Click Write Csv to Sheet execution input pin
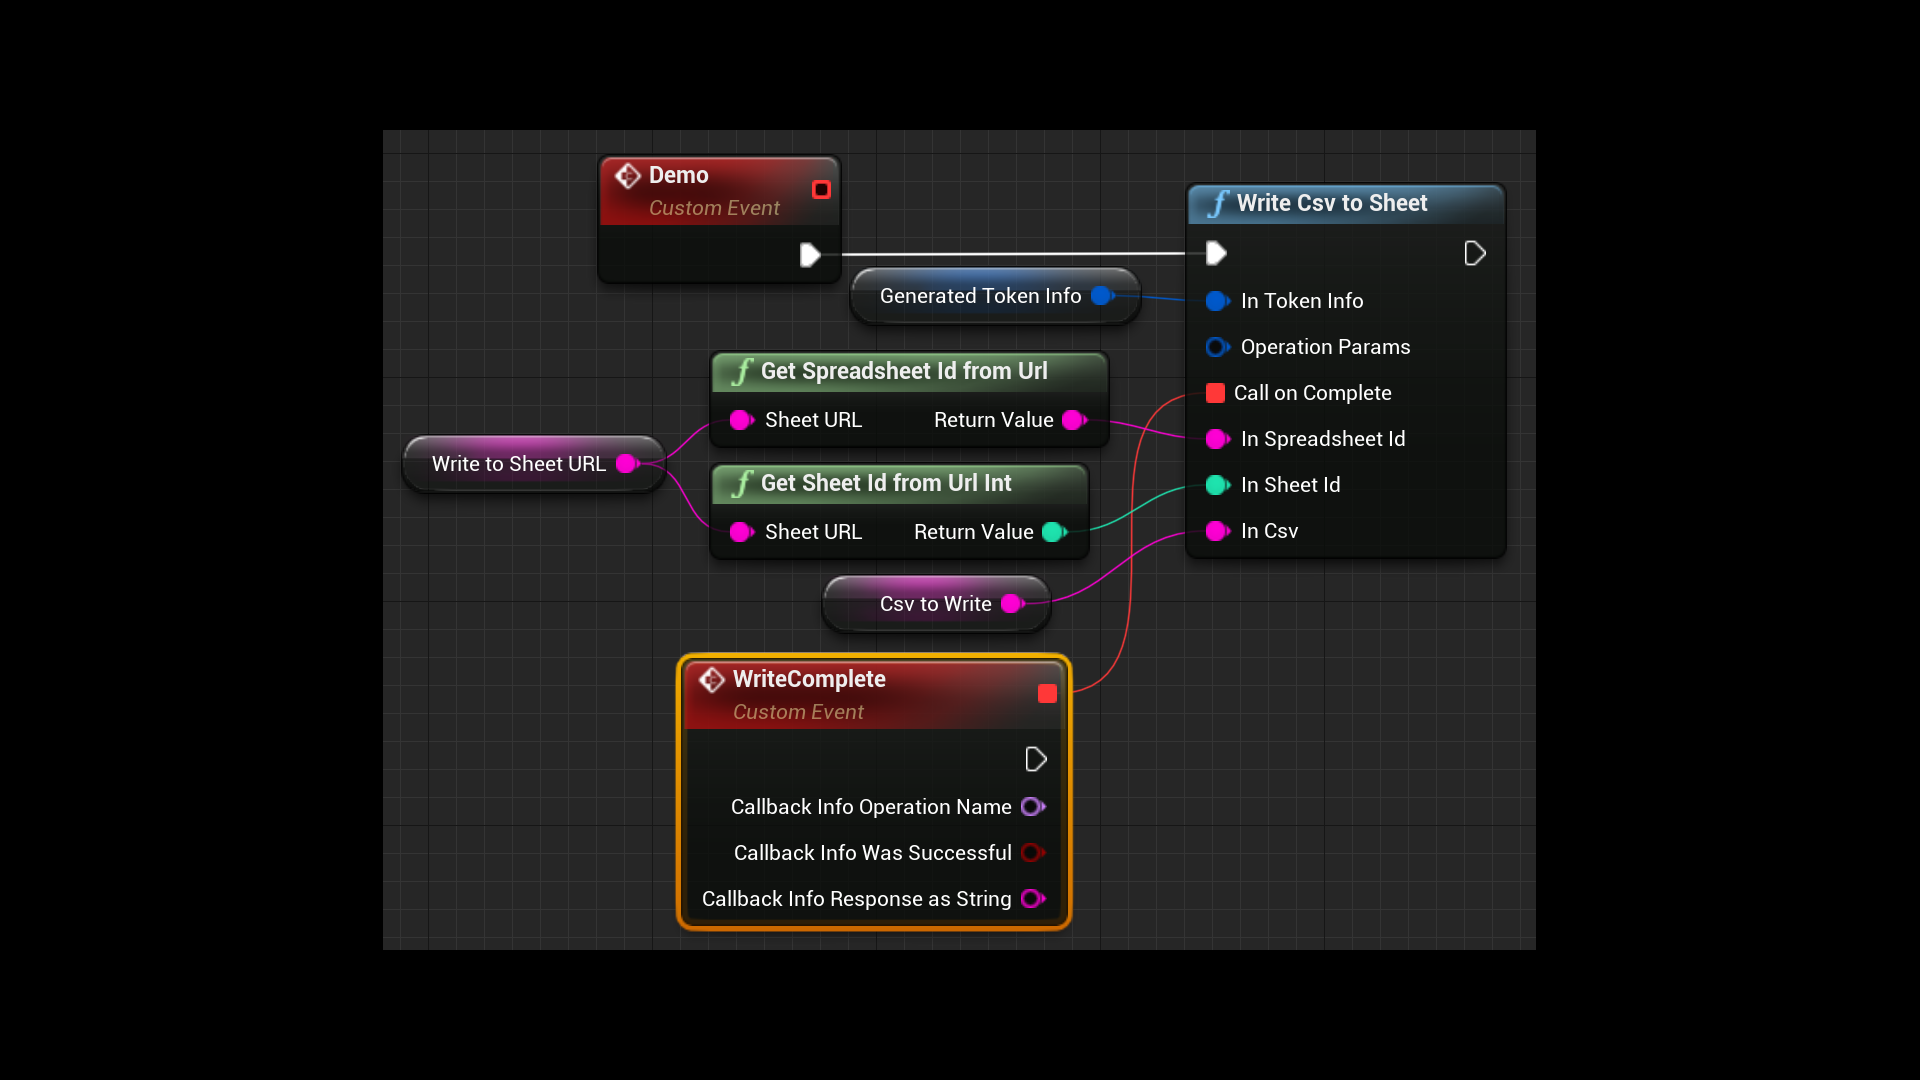The width and height of the screenshot is (1920, 1080). coord(1216,253)
